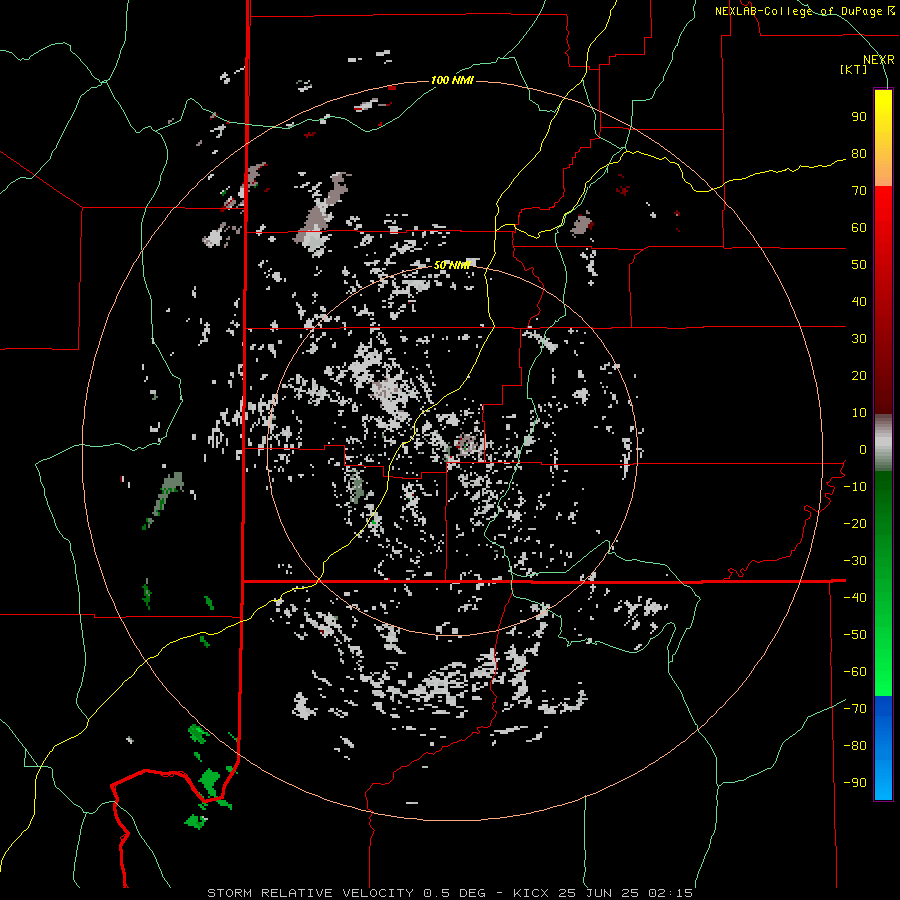Click the 30 value on velocity scale
This screenshot has height=900, width=900.
859,339
